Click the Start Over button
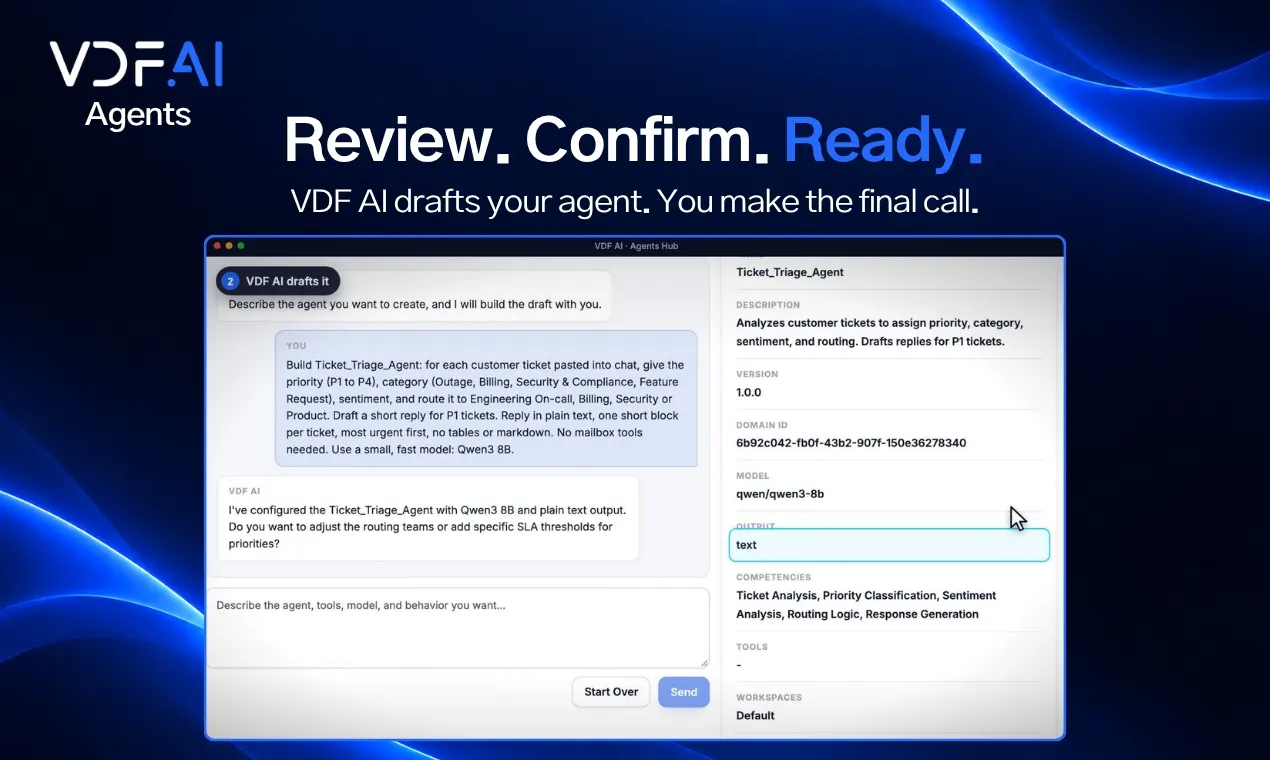The width and height of the screenshot is (1270, 760). pyautogui.click(x=611, y=692)
